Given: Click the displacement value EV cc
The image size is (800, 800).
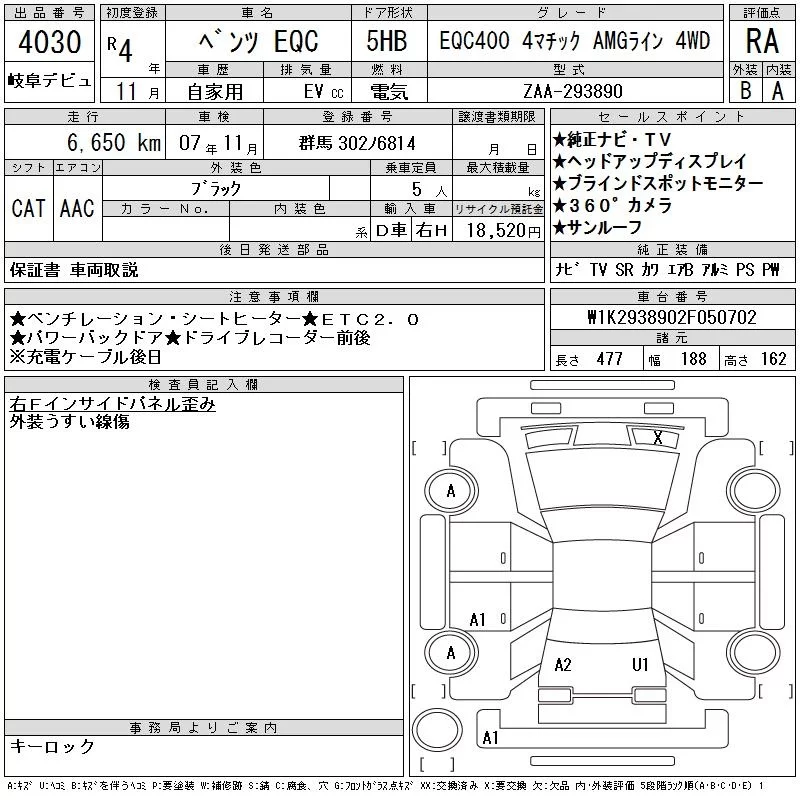Looking at the screenshot, I should click(323, 92).
